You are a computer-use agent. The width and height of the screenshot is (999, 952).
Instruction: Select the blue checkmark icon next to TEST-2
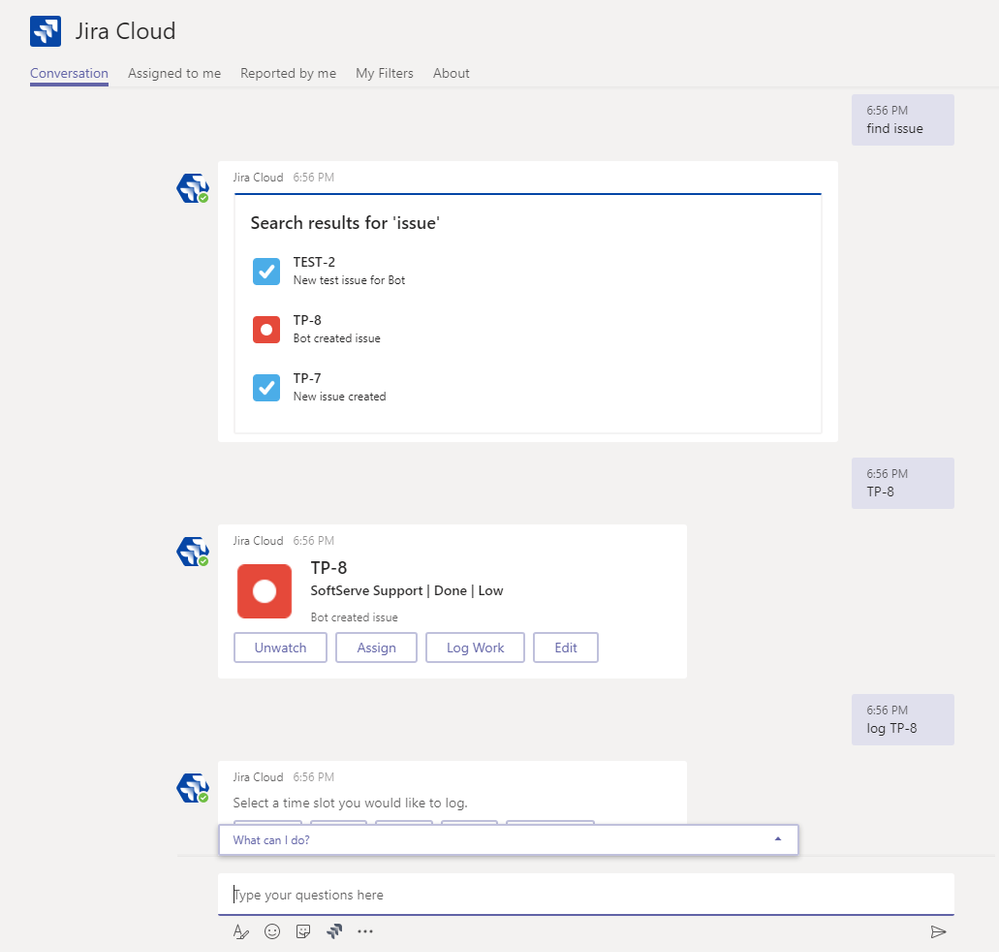(266, 271)
